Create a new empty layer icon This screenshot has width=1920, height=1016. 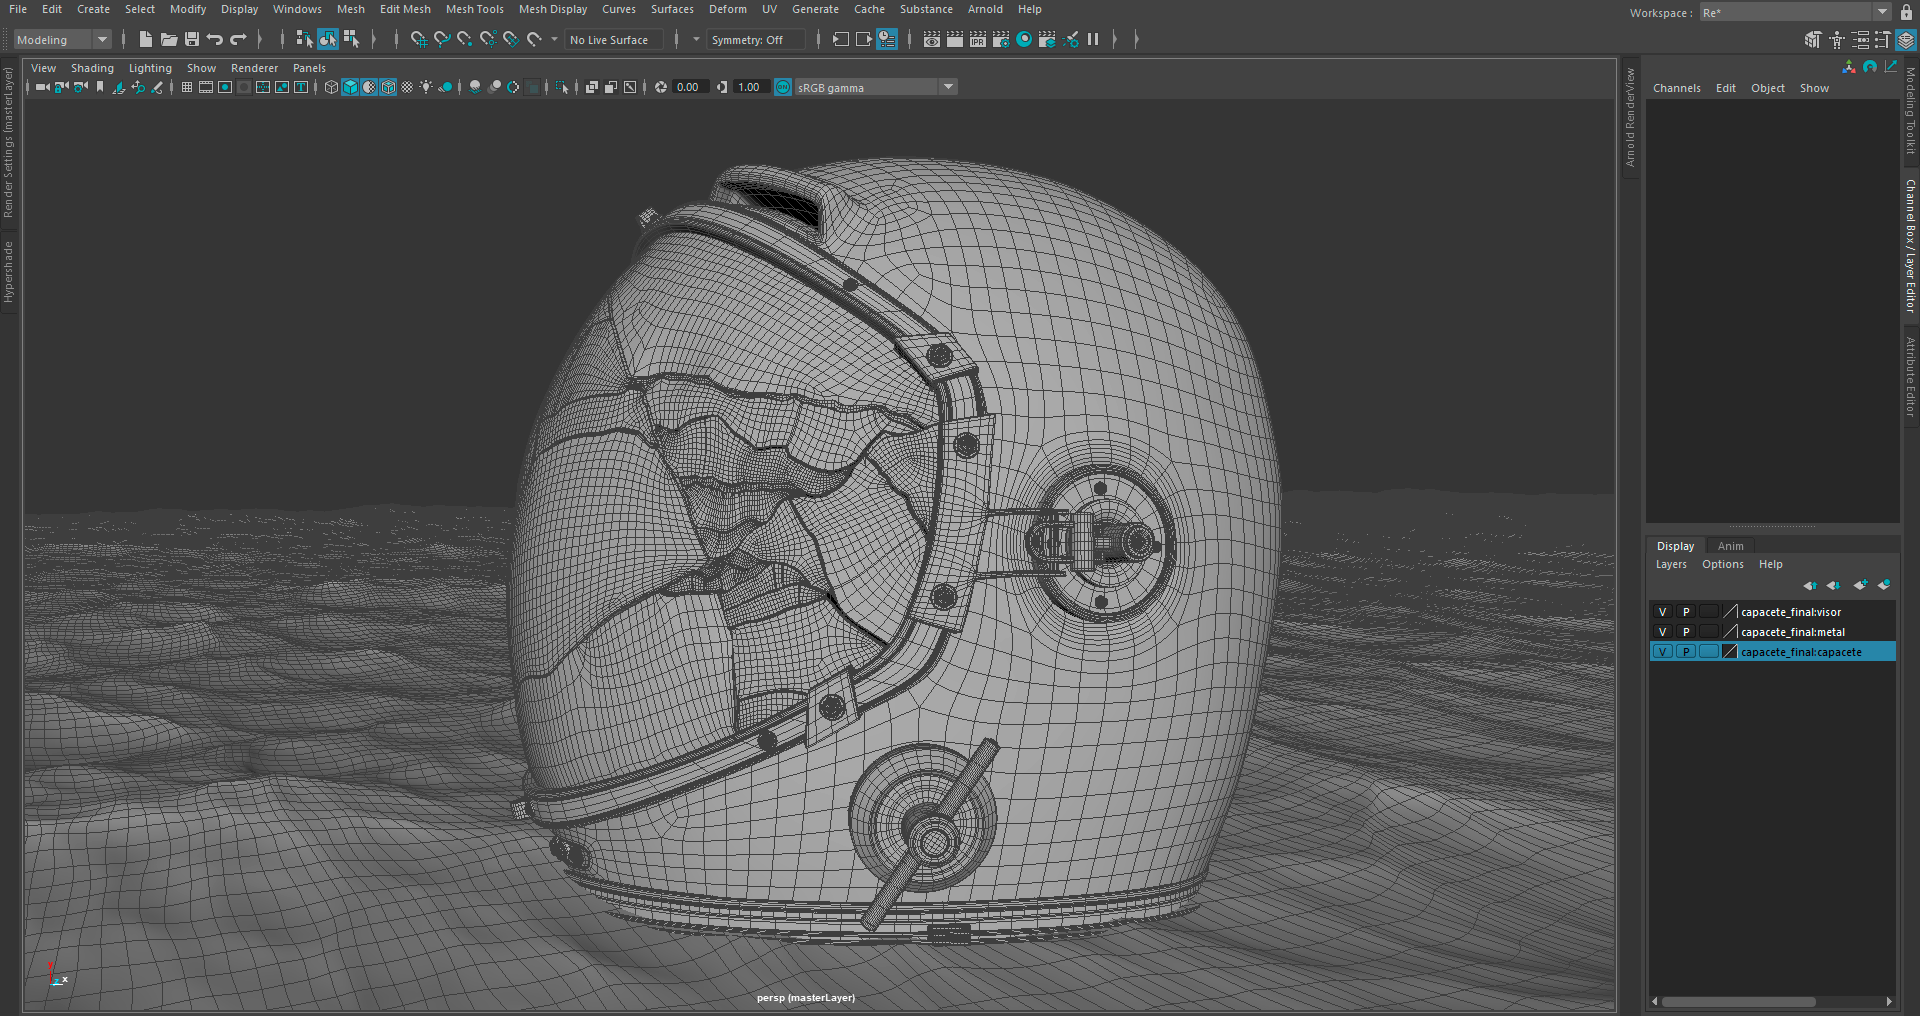tap(1860, 585)
